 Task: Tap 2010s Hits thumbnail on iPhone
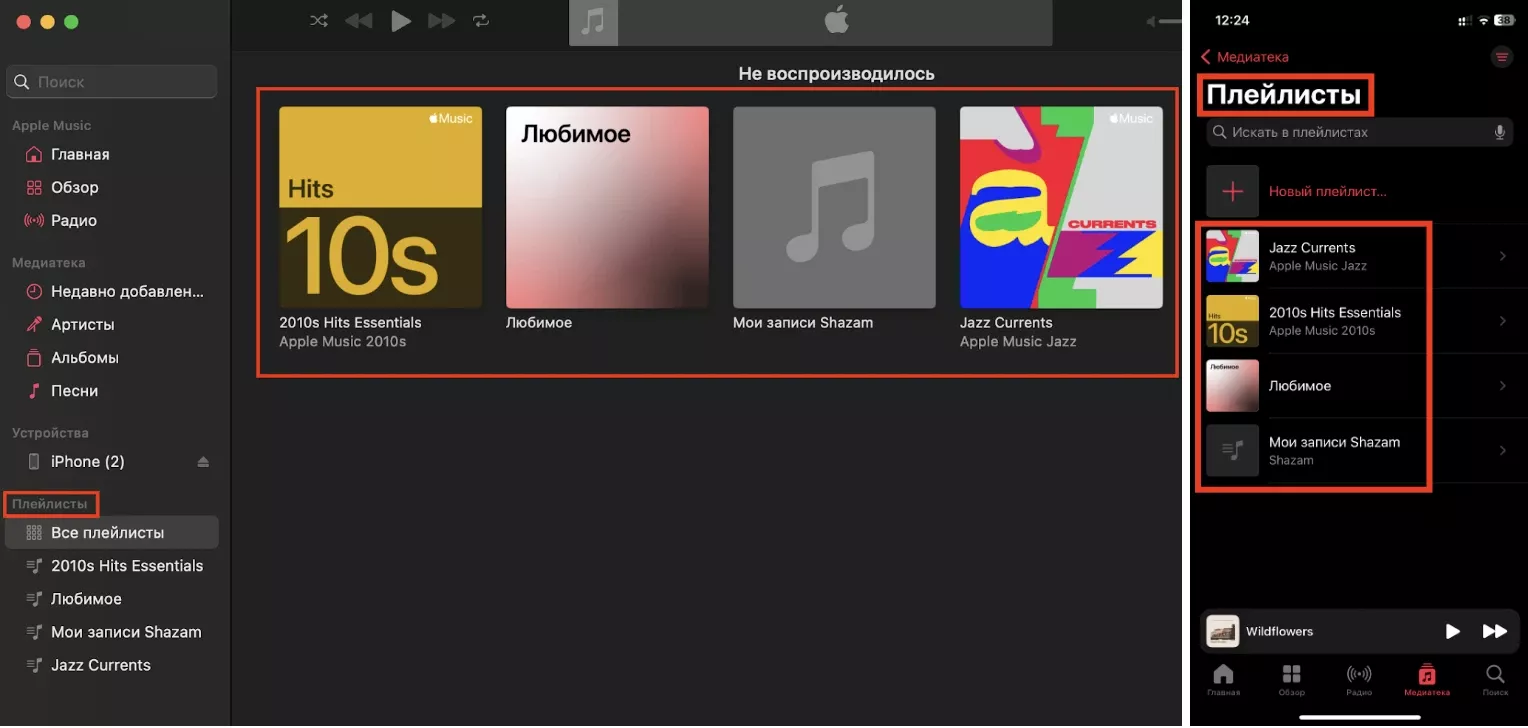point(1232,321)
